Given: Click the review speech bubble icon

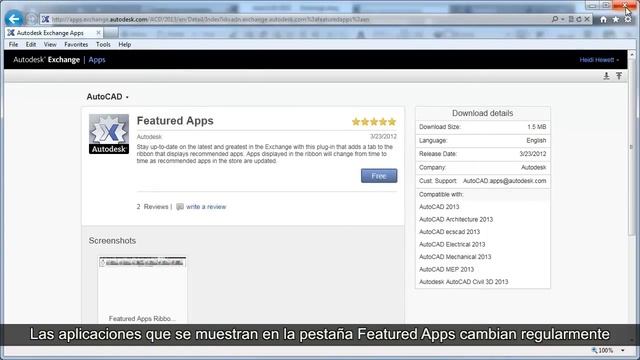Looking at the screenshot, I should pos(180,207).
